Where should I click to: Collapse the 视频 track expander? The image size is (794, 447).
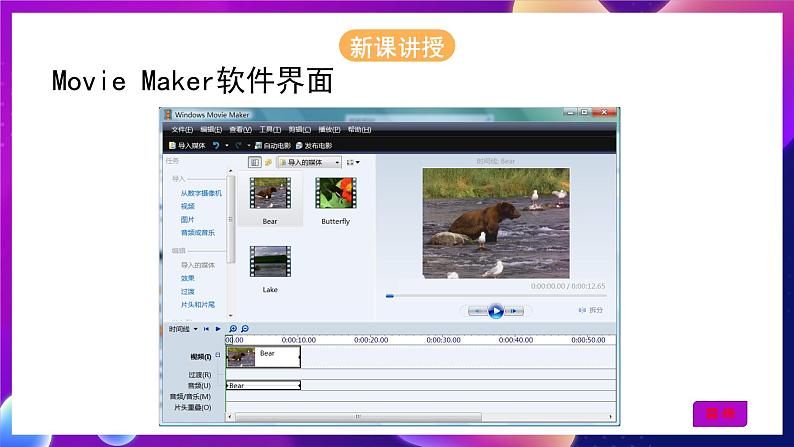pos(218,355)
